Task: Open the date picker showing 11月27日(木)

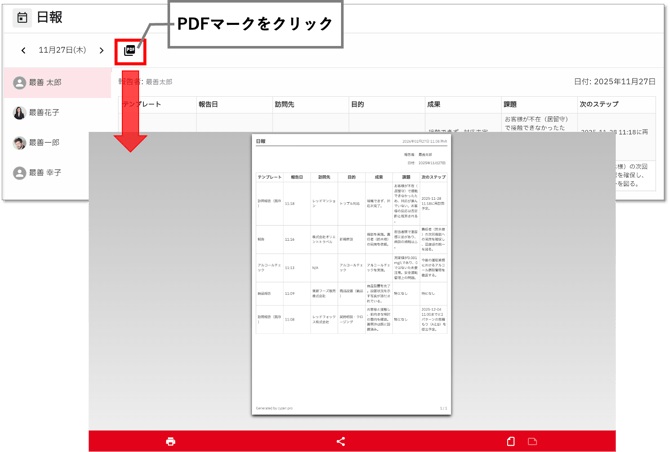Action: (62, 50)
